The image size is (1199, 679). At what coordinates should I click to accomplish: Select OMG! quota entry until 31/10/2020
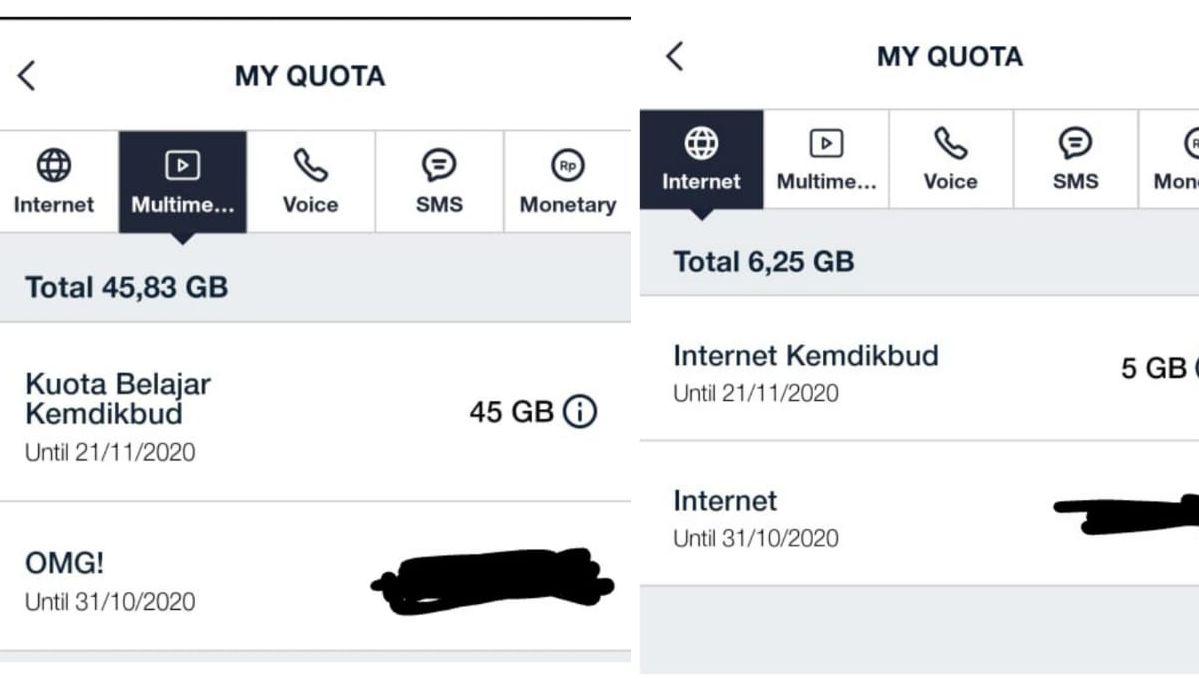[x=315, y=577]
